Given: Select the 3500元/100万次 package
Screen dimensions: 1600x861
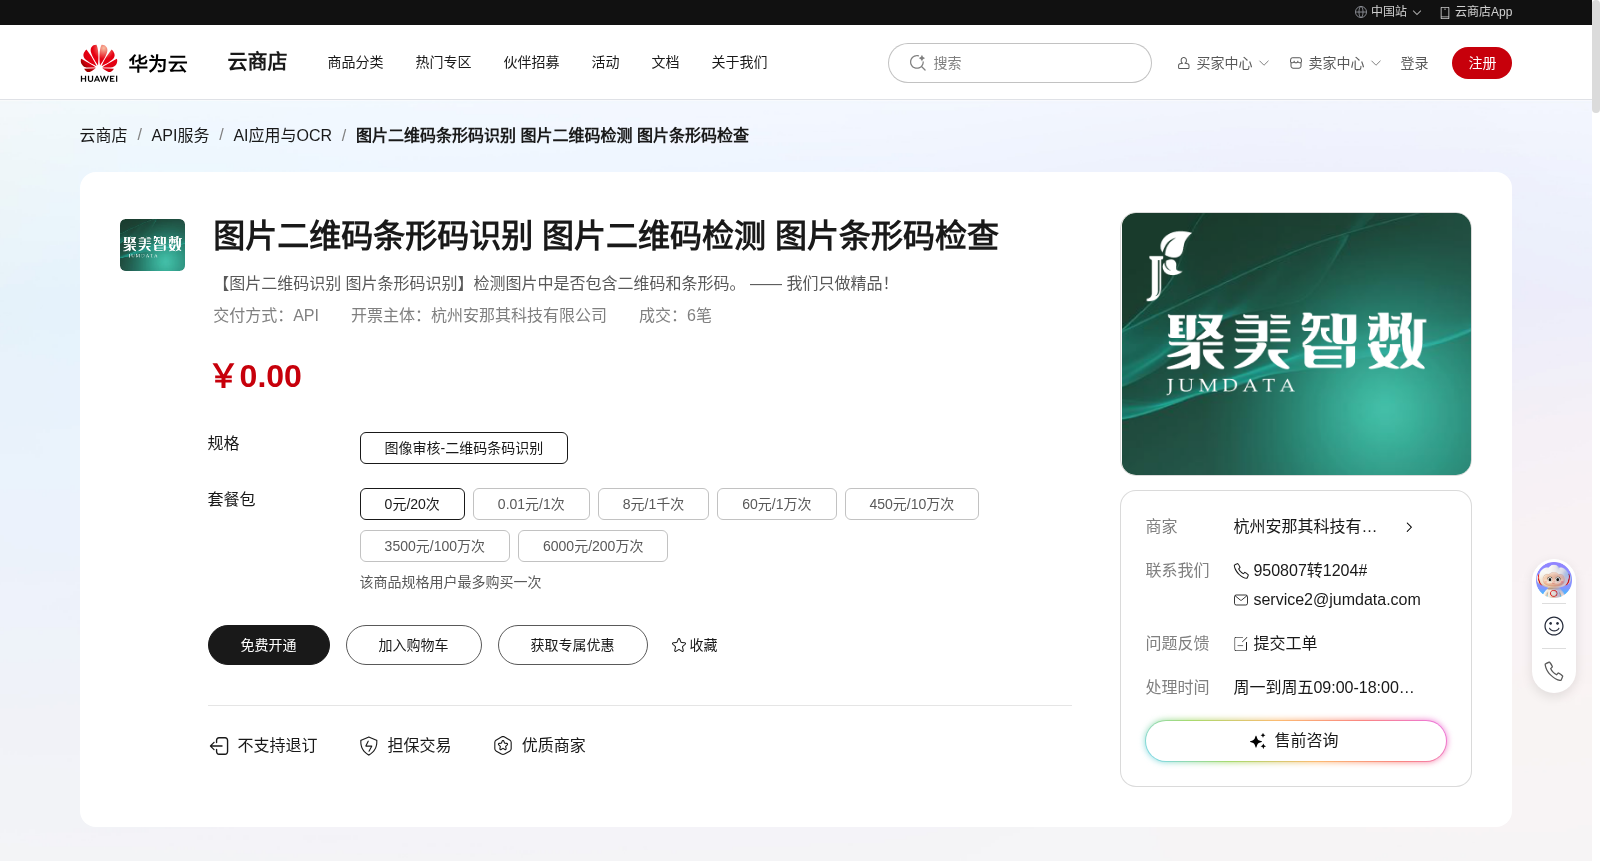Looking at the screenshot, I should 435,546.
